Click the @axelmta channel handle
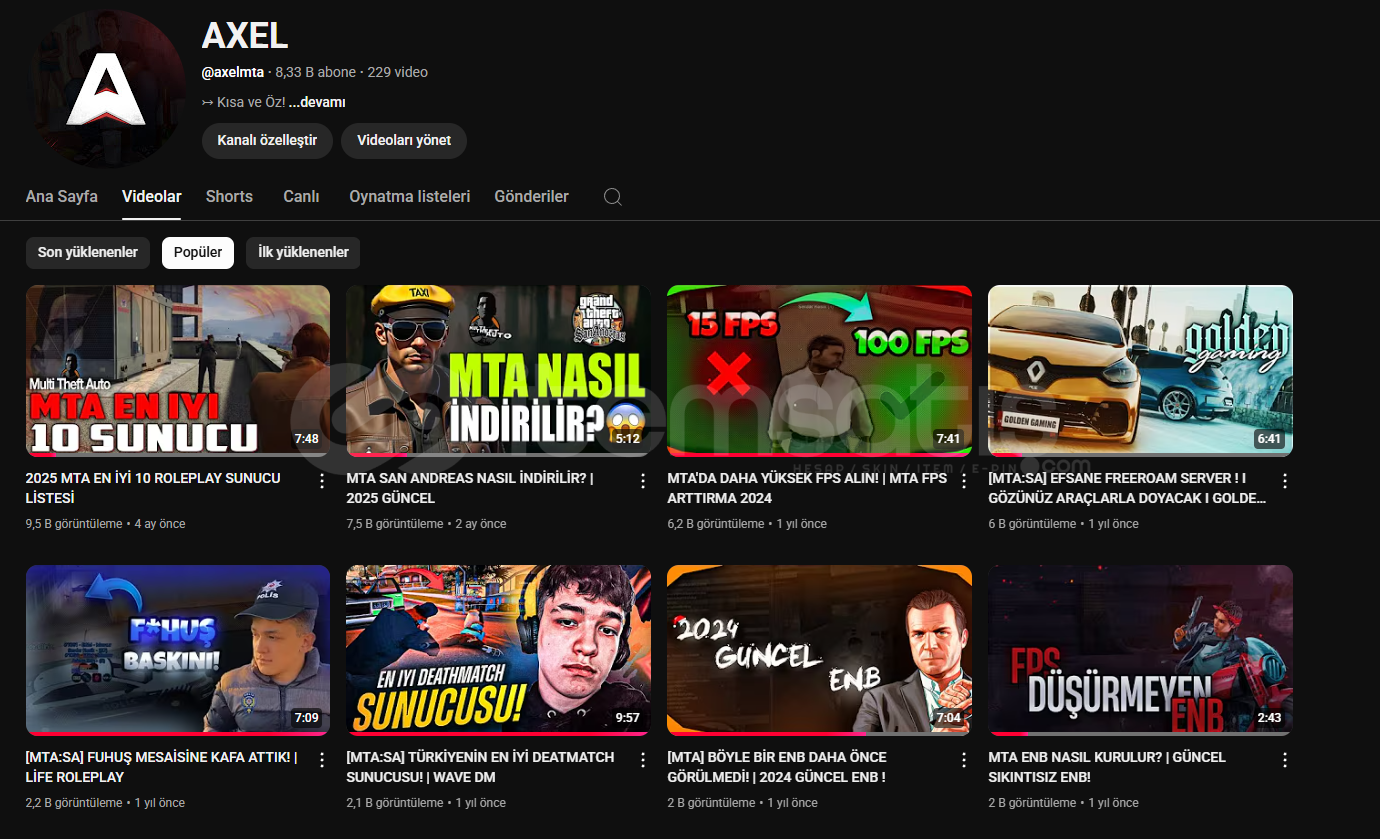Screen dimensions: 1380x839 point(233,72)
